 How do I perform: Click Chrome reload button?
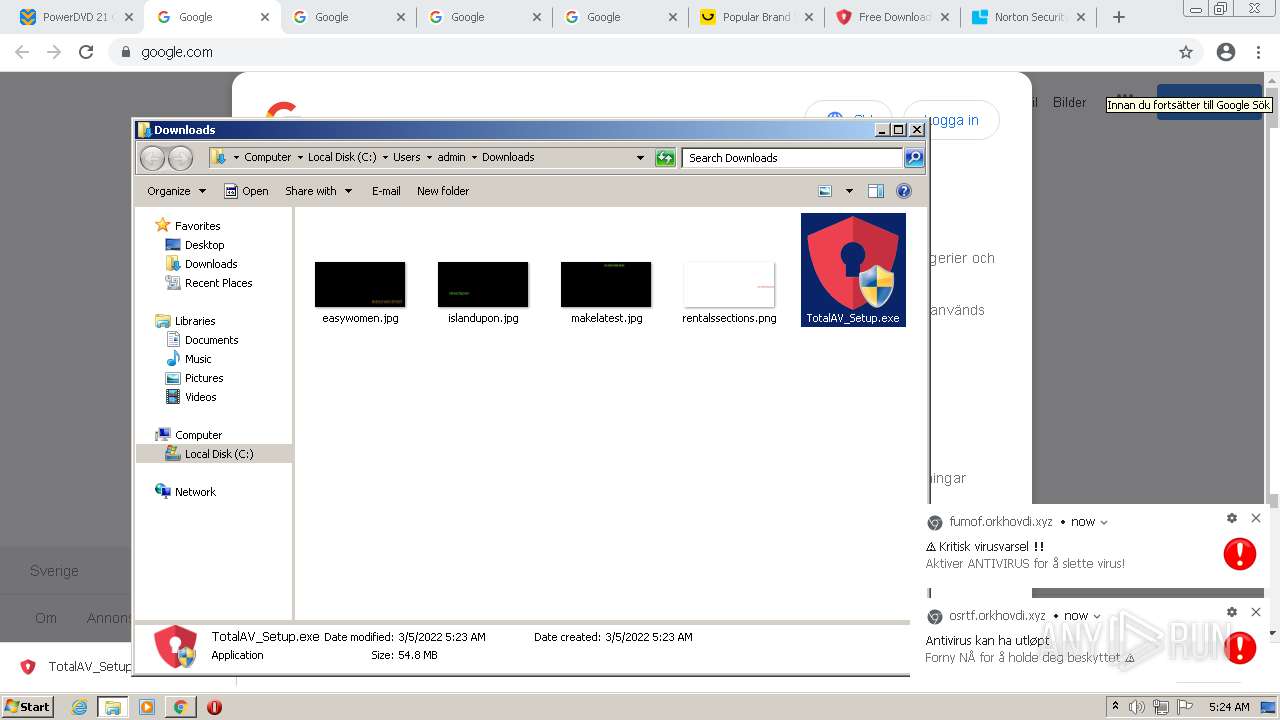coord(86,52)
